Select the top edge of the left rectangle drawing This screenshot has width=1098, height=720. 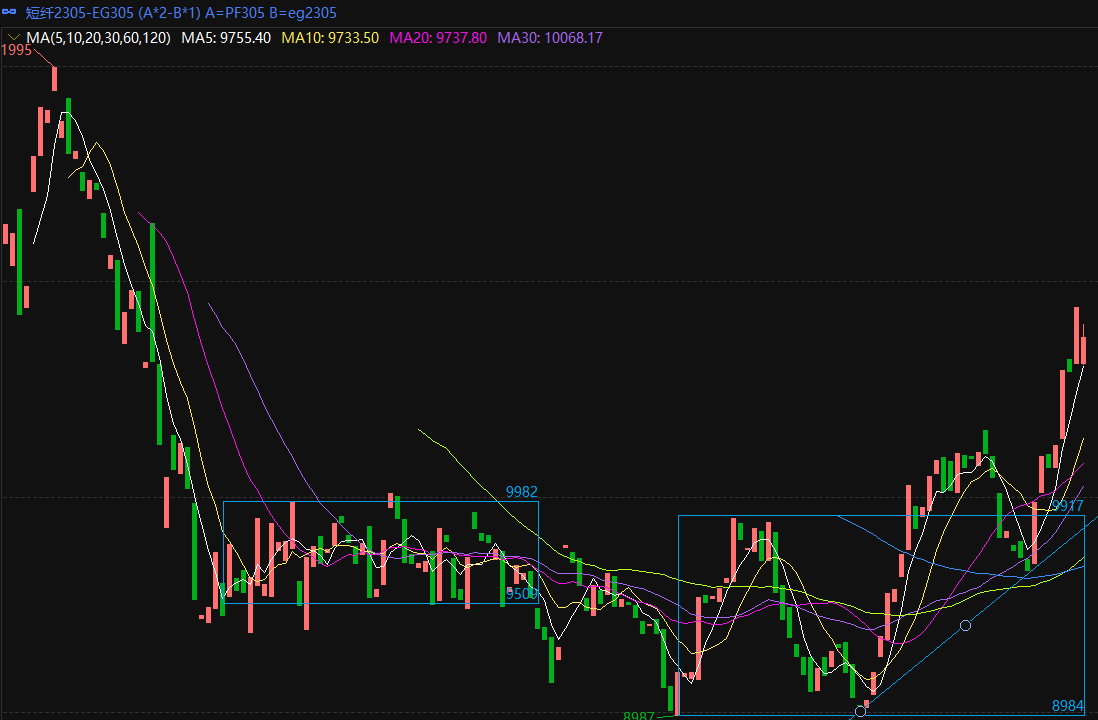coord(380,501)
